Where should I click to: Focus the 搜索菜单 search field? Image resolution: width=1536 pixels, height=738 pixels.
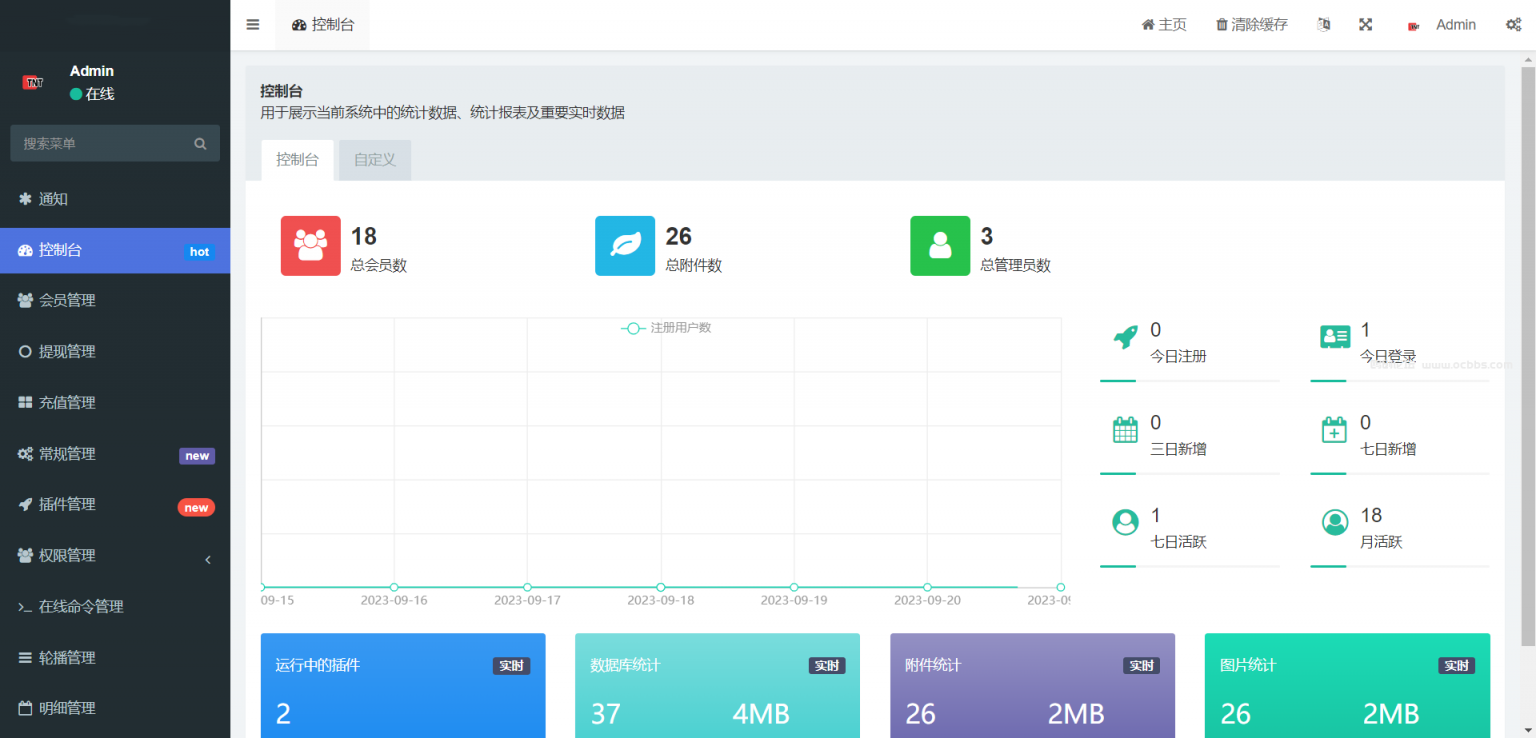[x=115, y=144]
